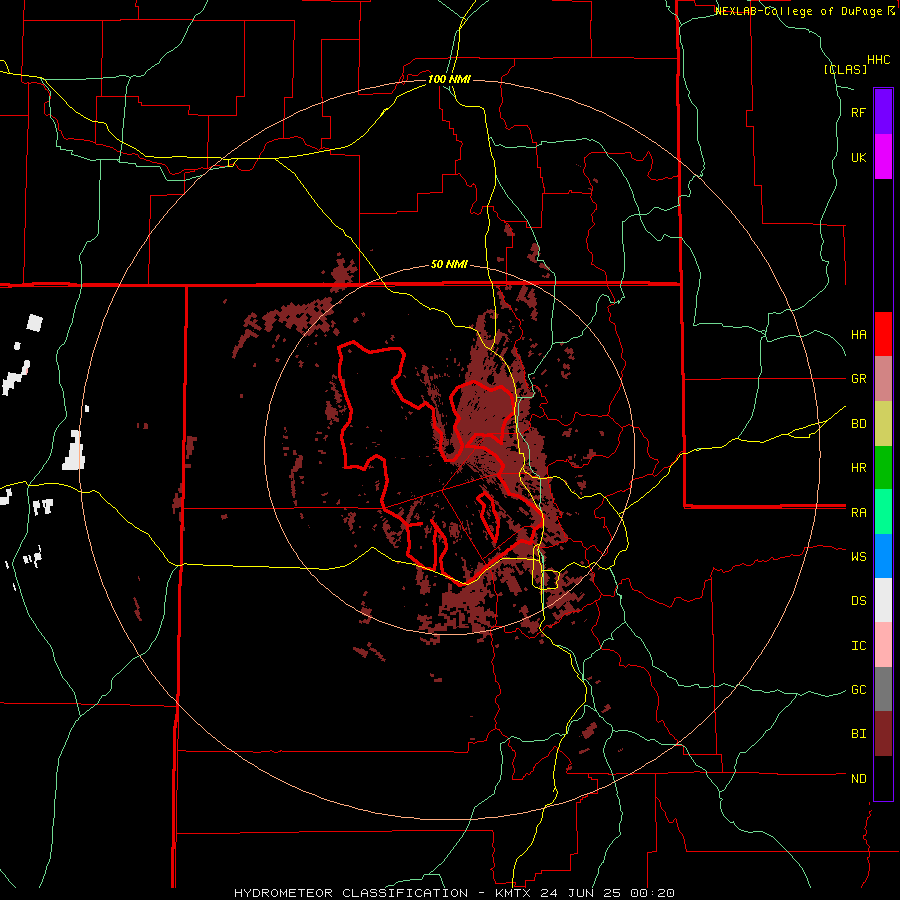Viewport: 900px width, 900px height.
Task: Click the RA legend label
Action: [x=858, y=512]
